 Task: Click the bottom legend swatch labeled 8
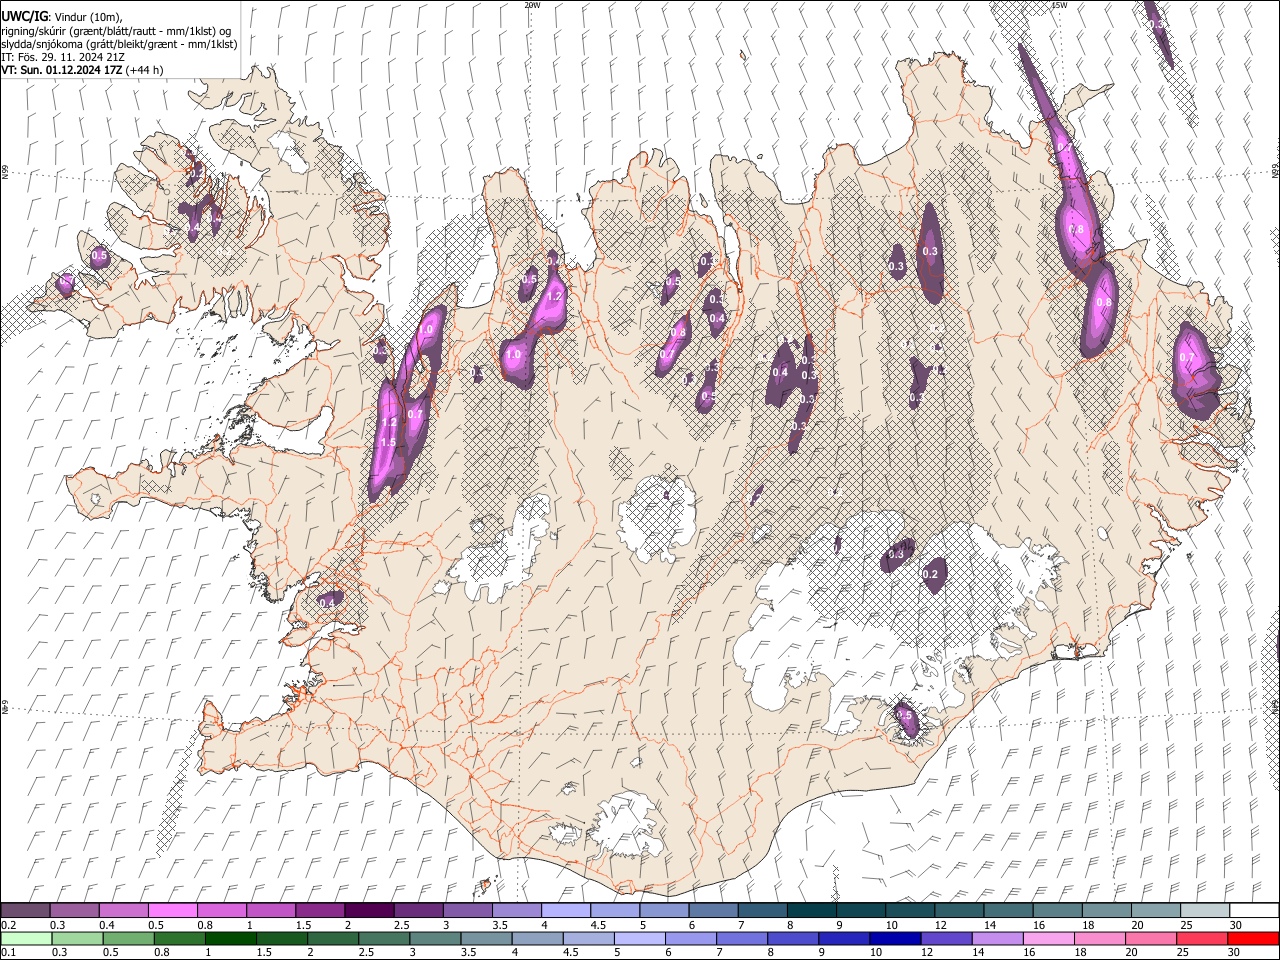click(x=792, y=938)
